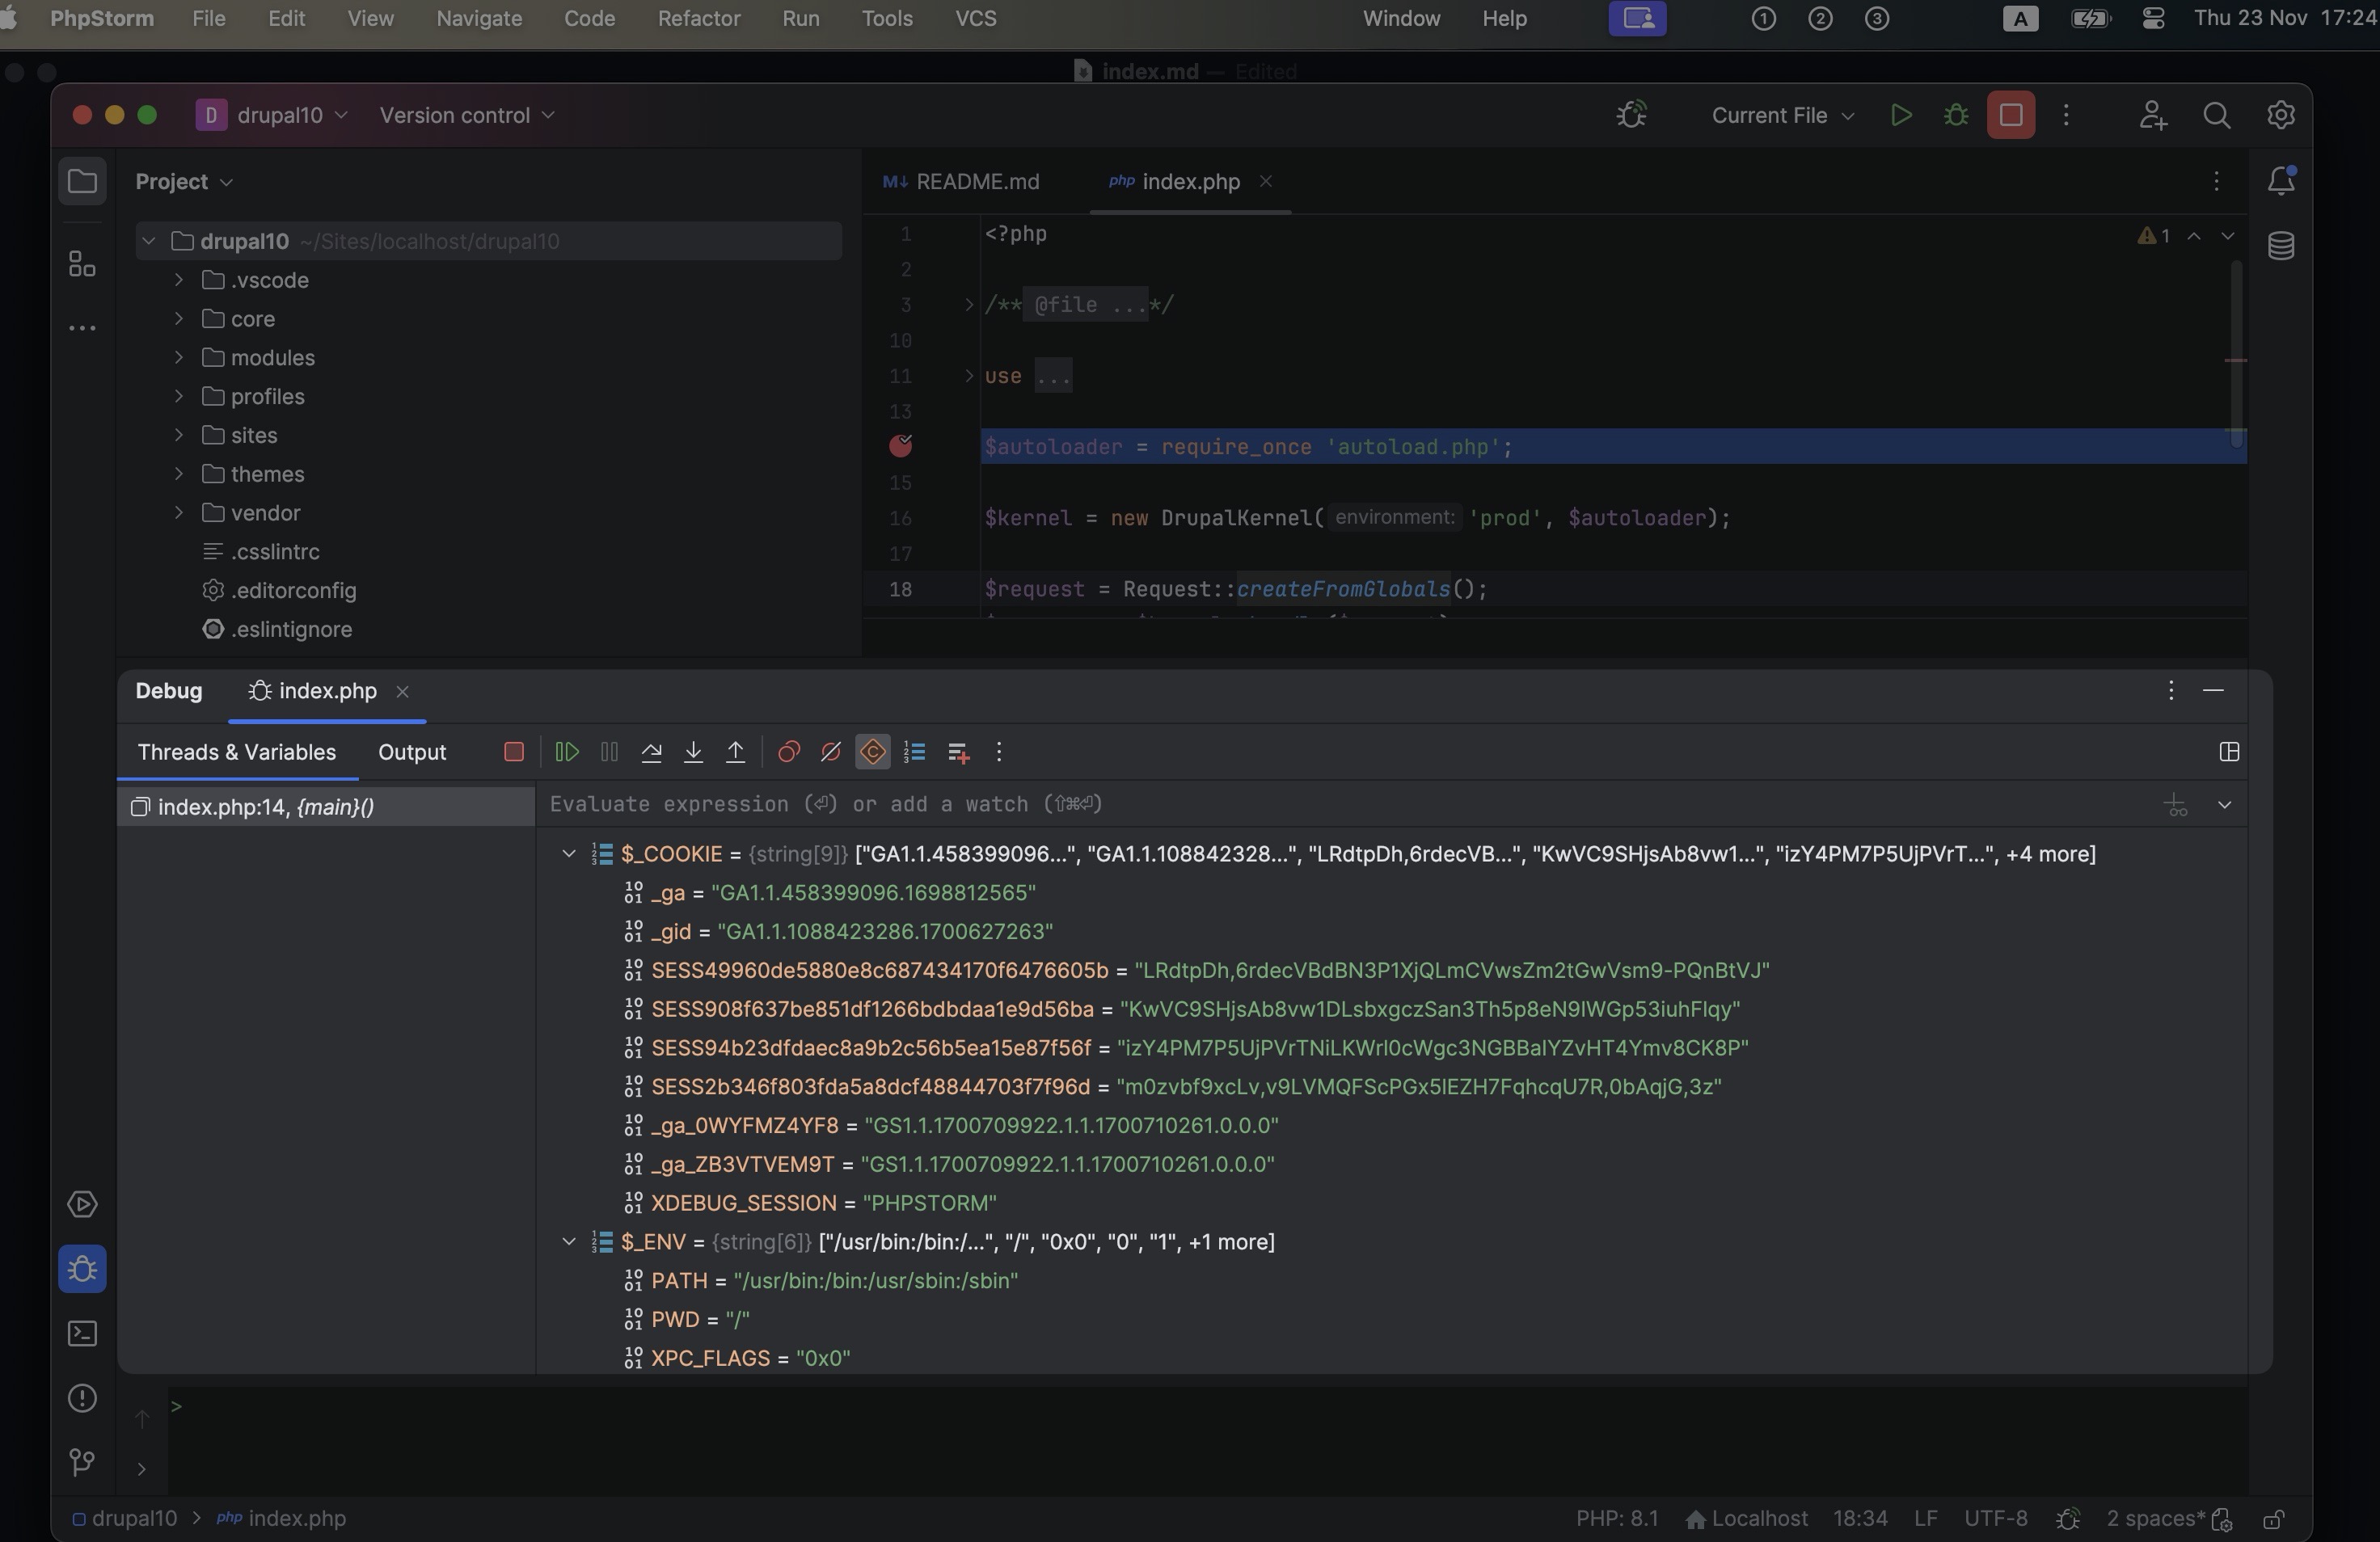2380x1542 pixels.
Task: Expand folded @file comment block
Action: [969, 304]
